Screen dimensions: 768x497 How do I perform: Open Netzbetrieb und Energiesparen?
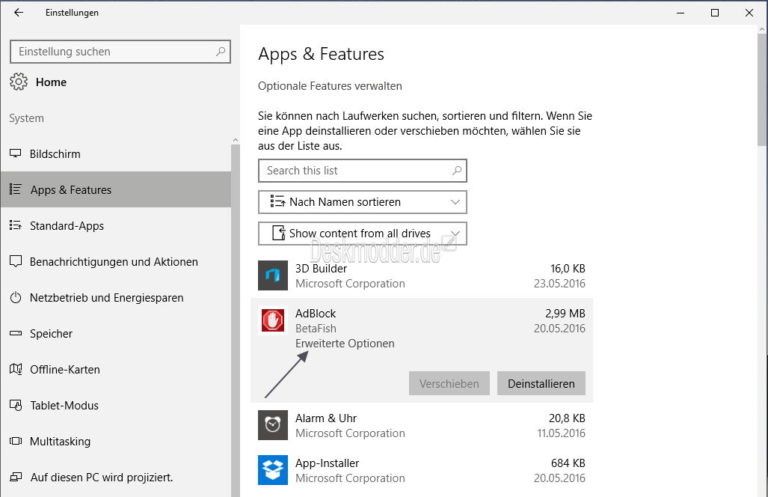point(116,298)
